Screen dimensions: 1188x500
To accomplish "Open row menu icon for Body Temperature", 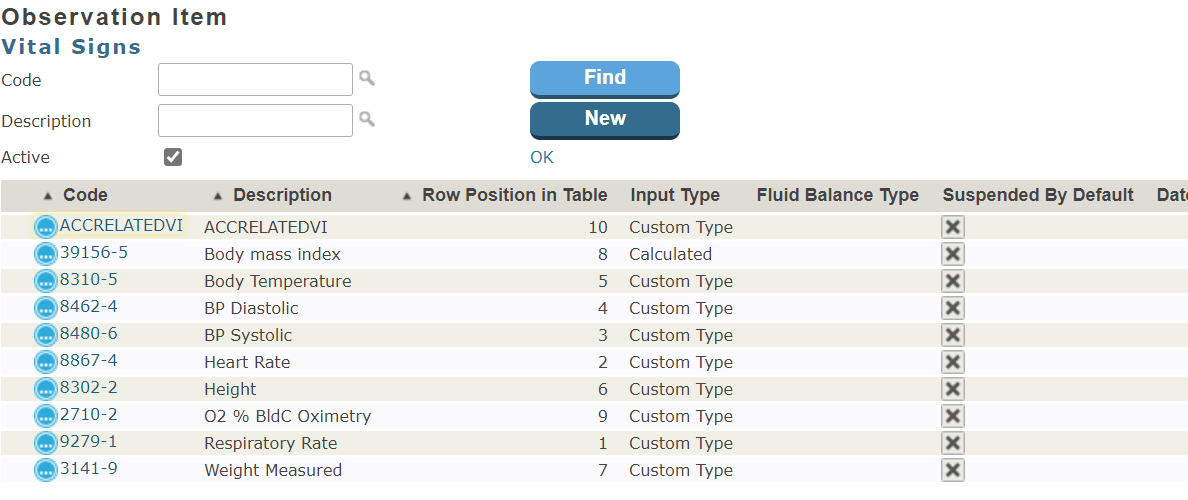I will click(46, 281).
